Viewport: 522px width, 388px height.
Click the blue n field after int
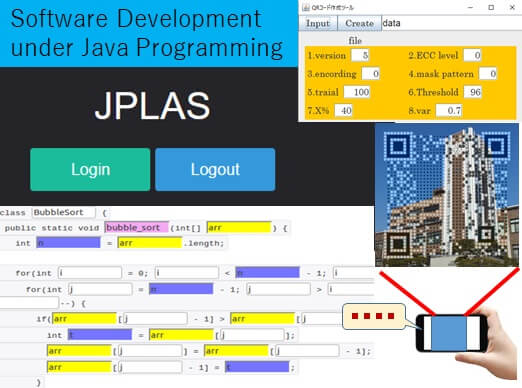click(x=68, y=243)
